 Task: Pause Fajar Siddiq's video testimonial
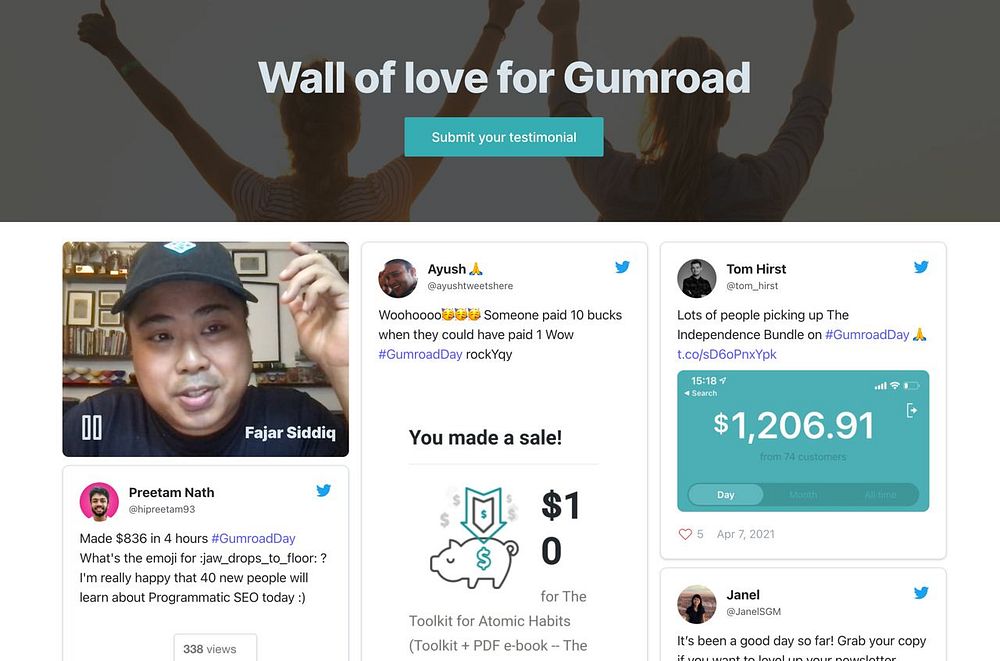coord(92,427)
